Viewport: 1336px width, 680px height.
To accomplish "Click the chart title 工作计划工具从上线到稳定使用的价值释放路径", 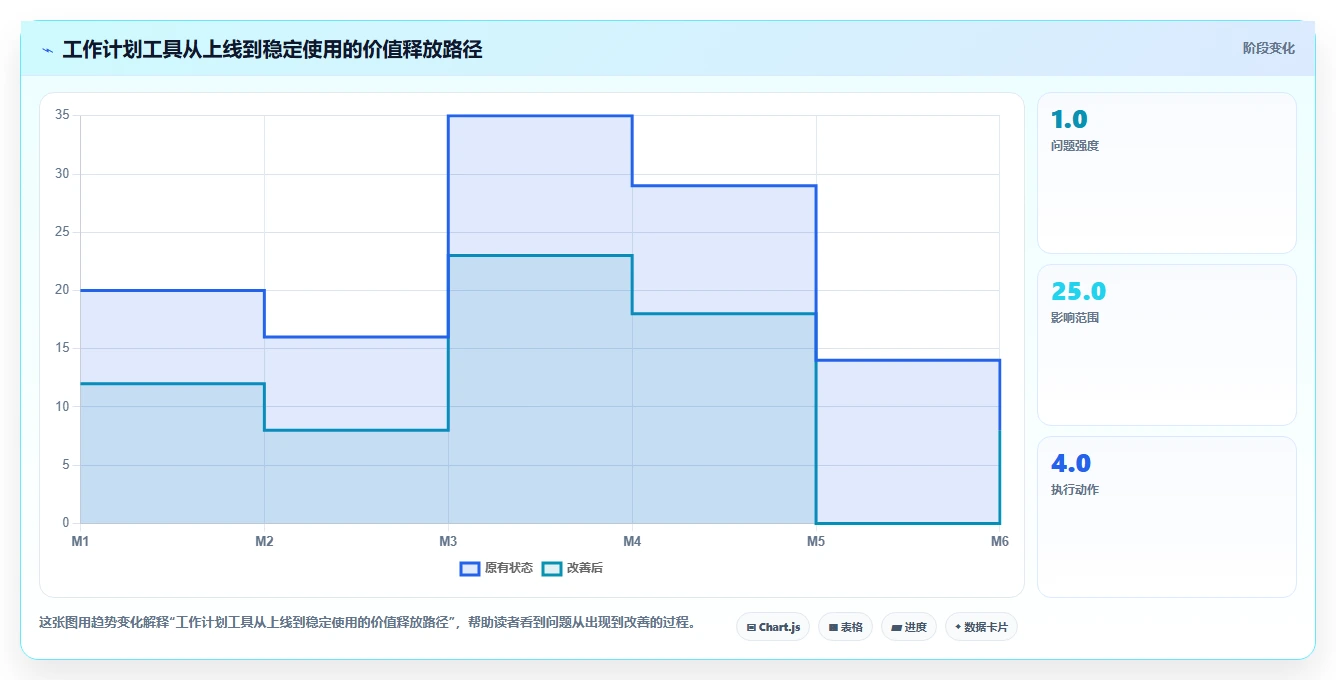I will [x=272, y=49].
